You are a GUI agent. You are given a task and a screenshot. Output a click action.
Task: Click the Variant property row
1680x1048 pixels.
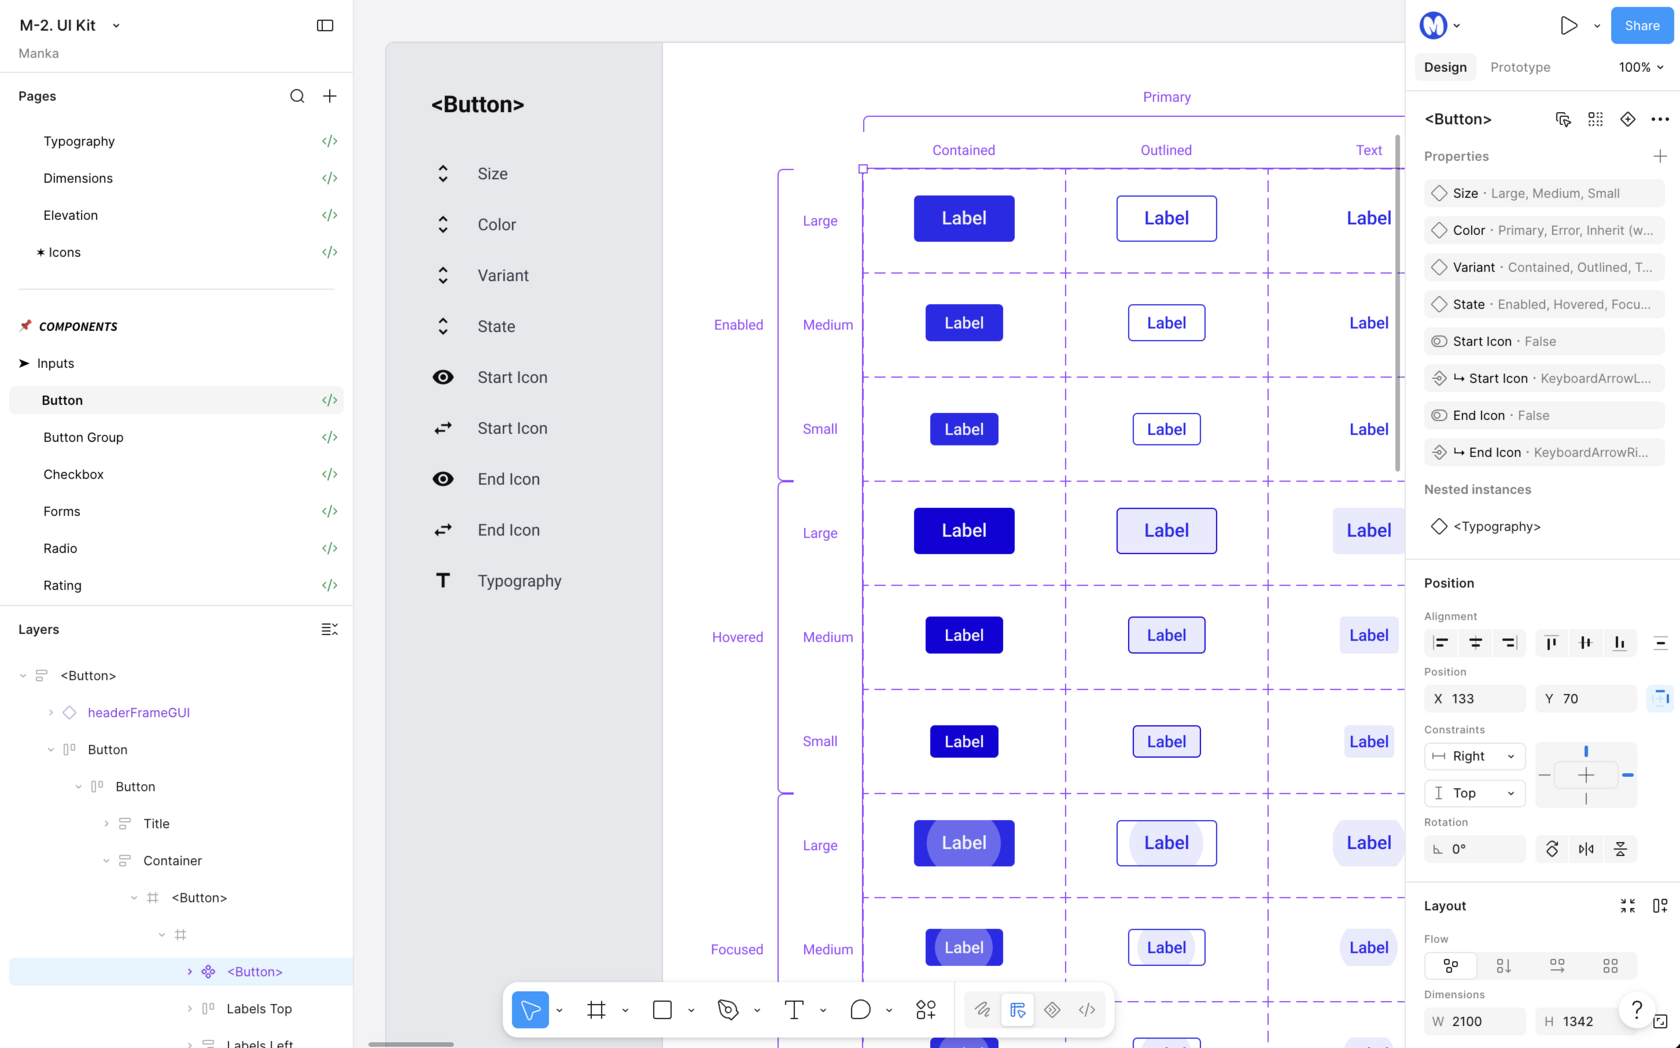[1544, 267]
